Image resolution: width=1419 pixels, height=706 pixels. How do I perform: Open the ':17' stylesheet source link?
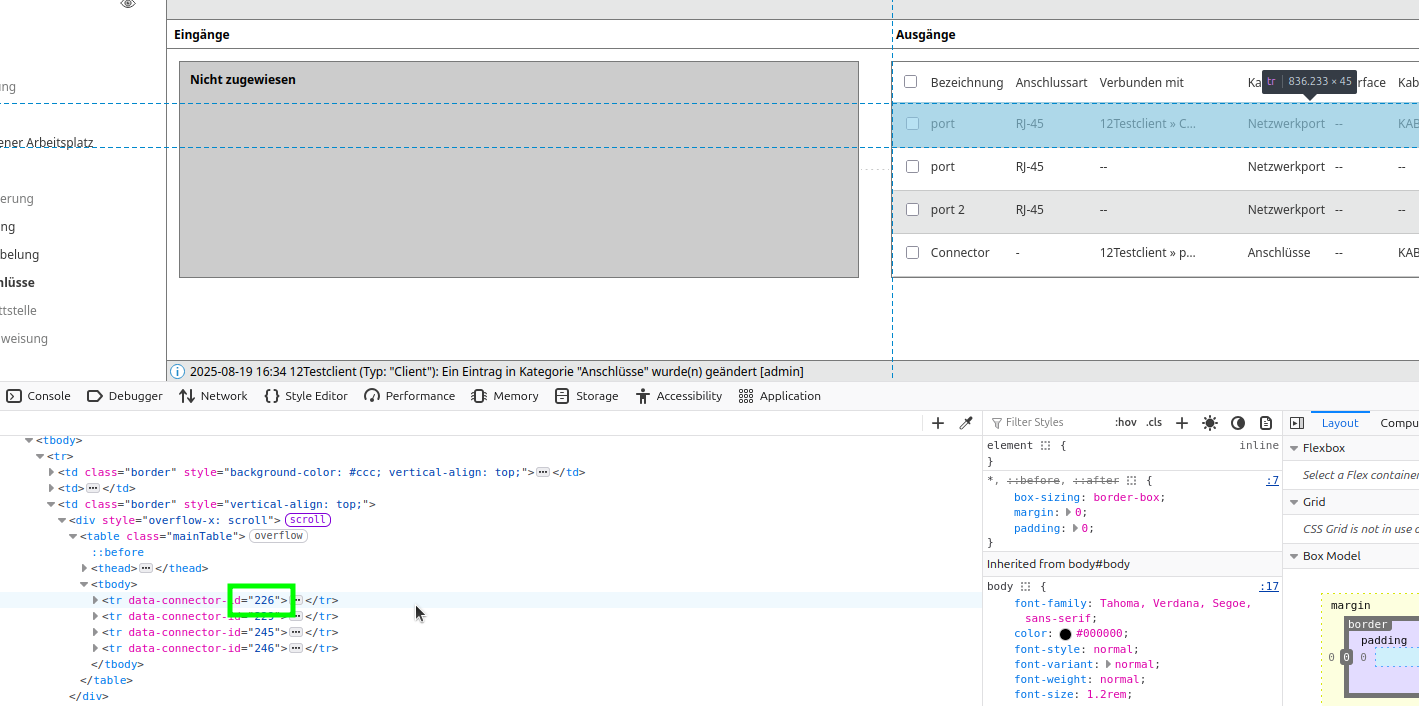click(x=1269, y=587)
